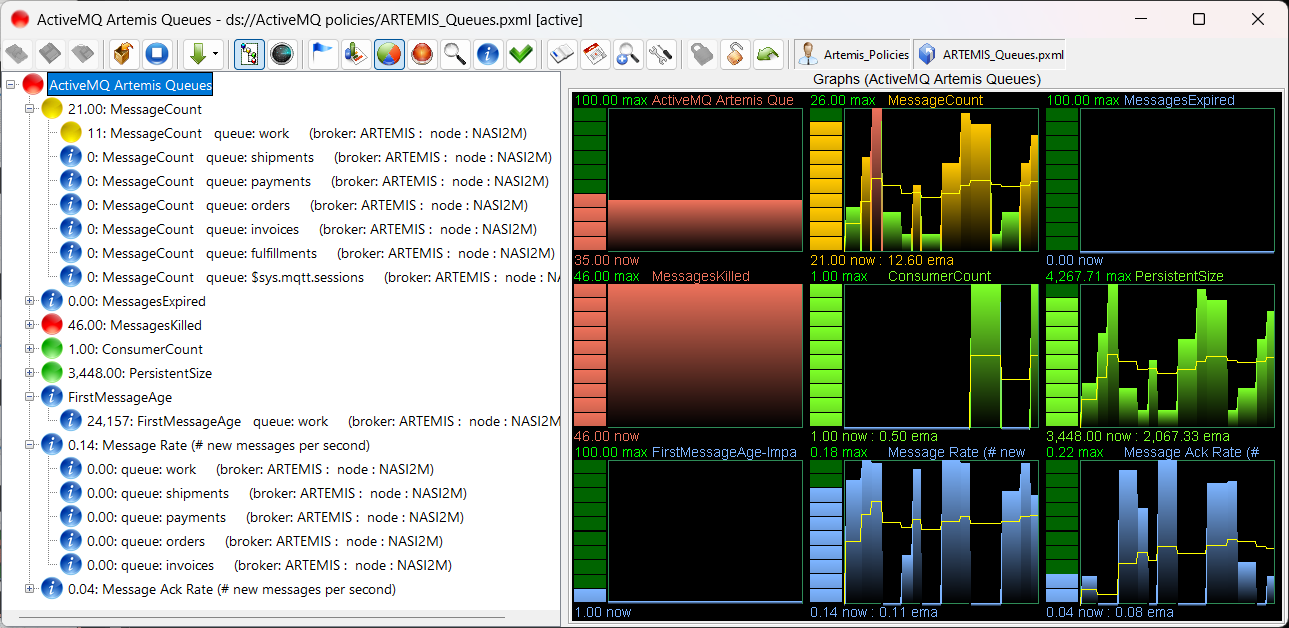
Task: Click the info icon beside 0.00: MessagesExpired
Action: tap(52, 301)
